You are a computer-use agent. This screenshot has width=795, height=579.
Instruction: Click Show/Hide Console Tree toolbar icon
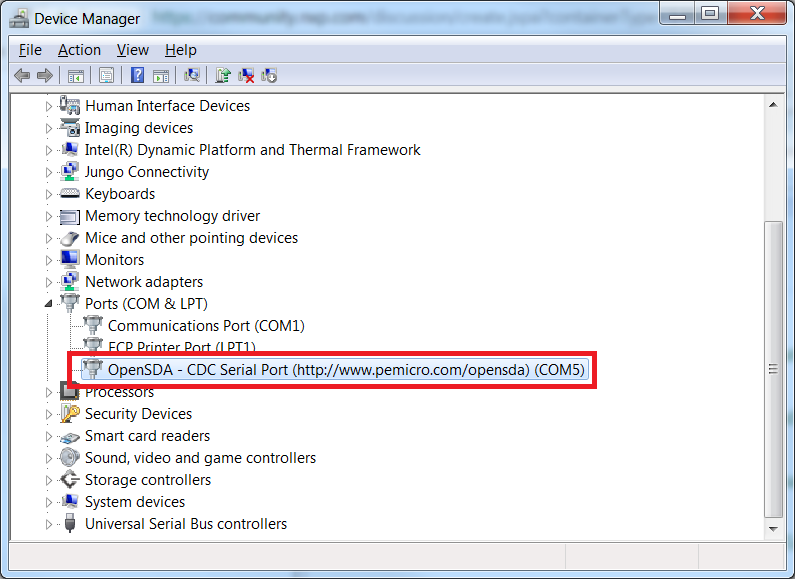tap(76, 76)
